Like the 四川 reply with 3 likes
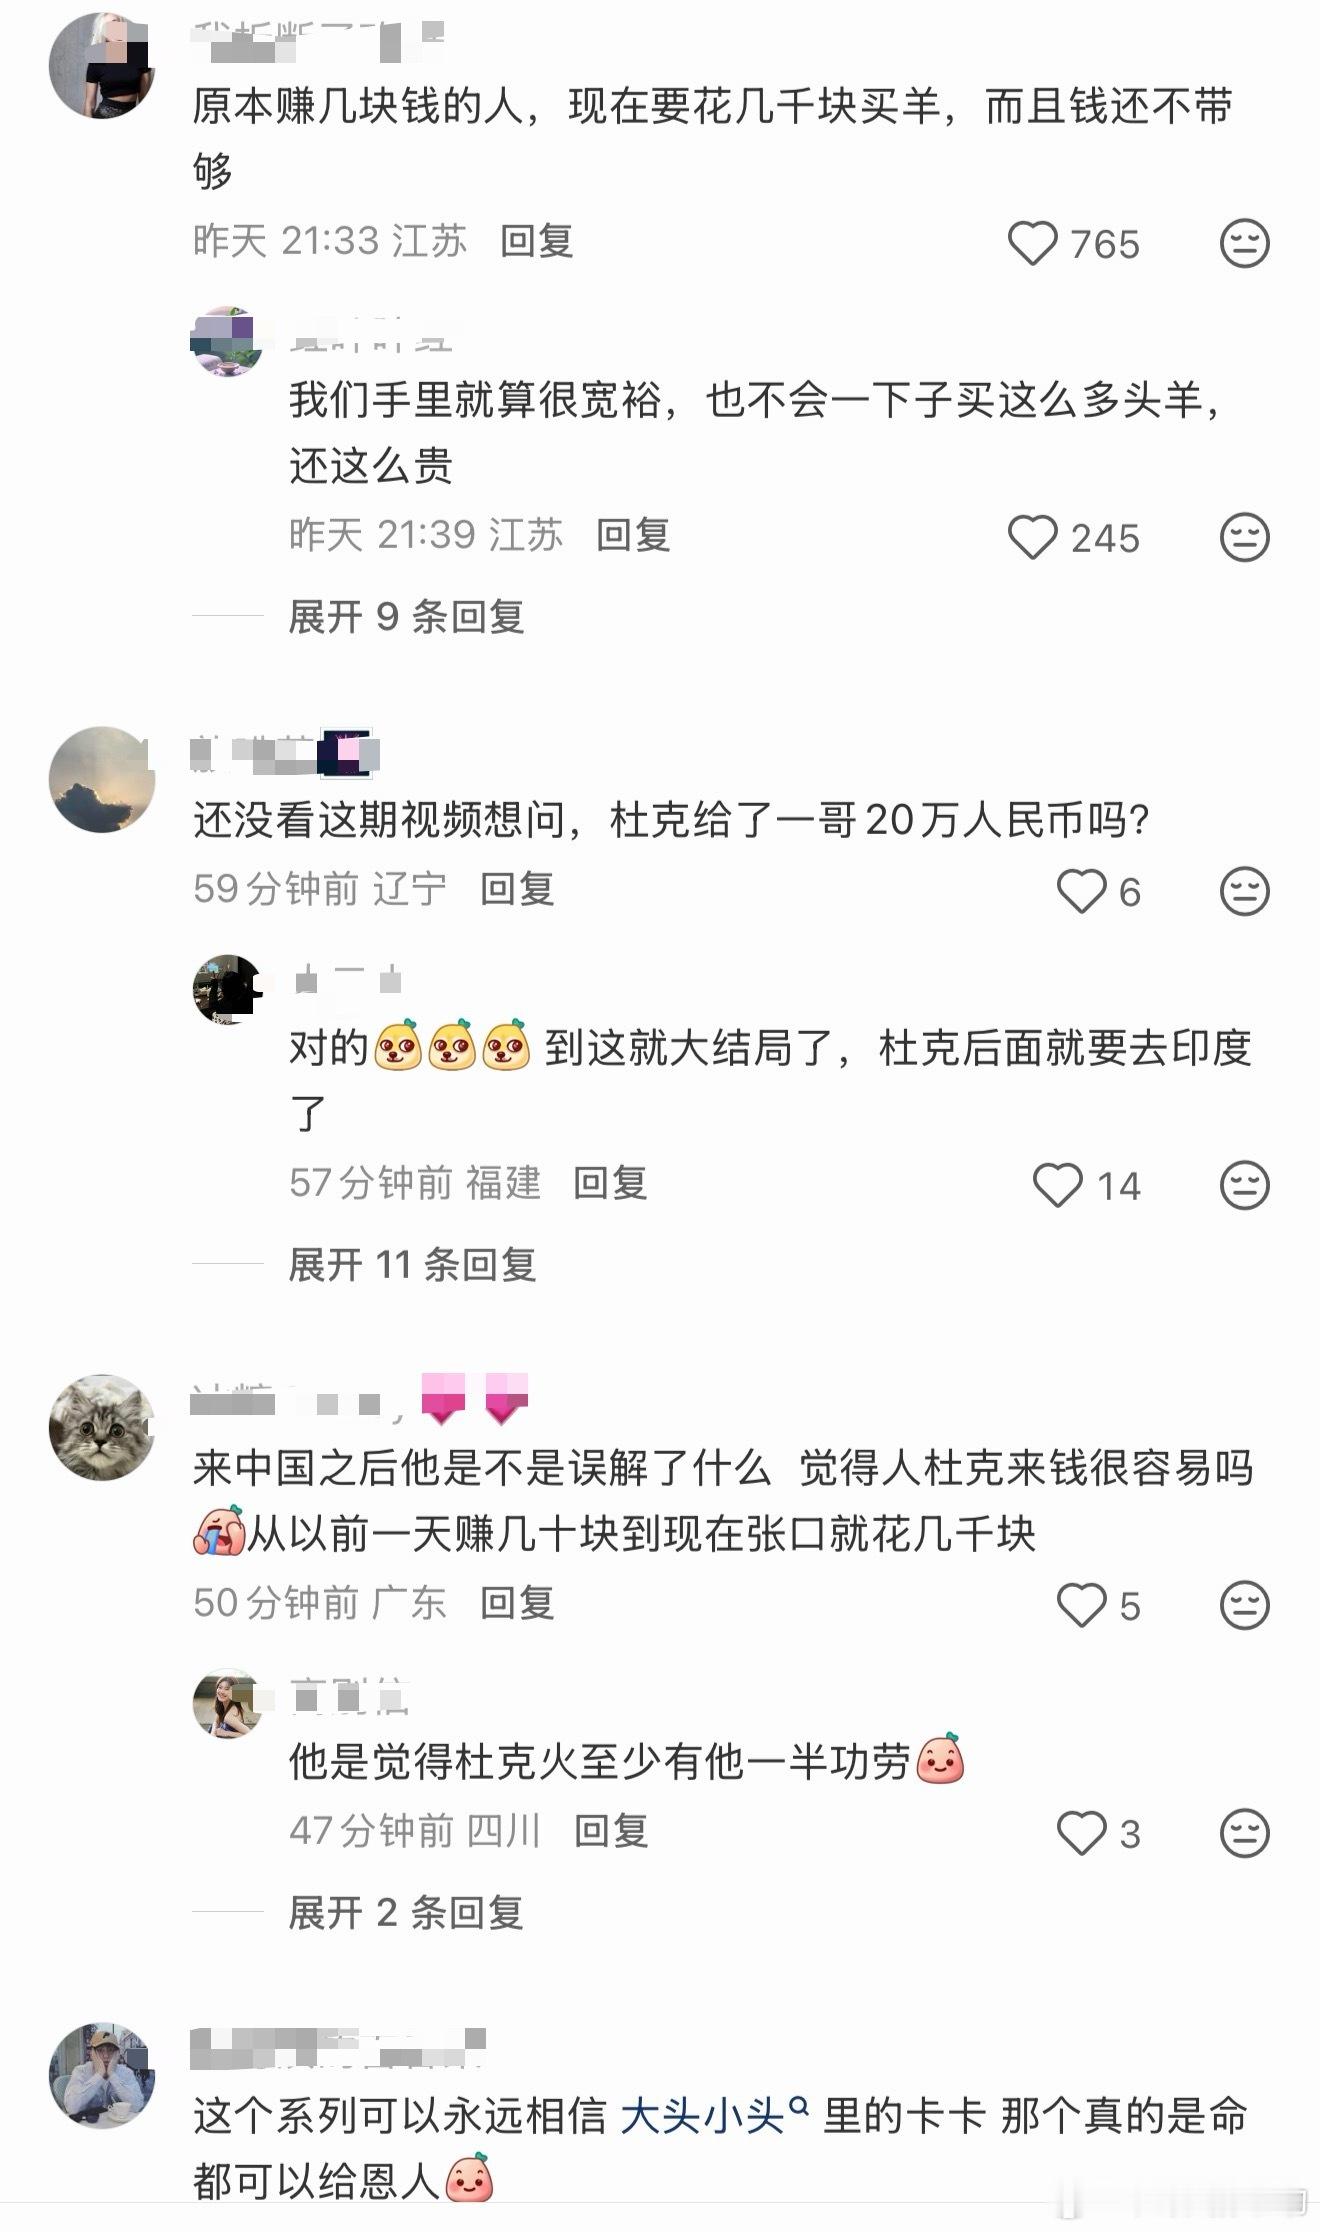Image resolution: width=1320 pixels, height=2232 pixels. (x=1082, y=1833)
